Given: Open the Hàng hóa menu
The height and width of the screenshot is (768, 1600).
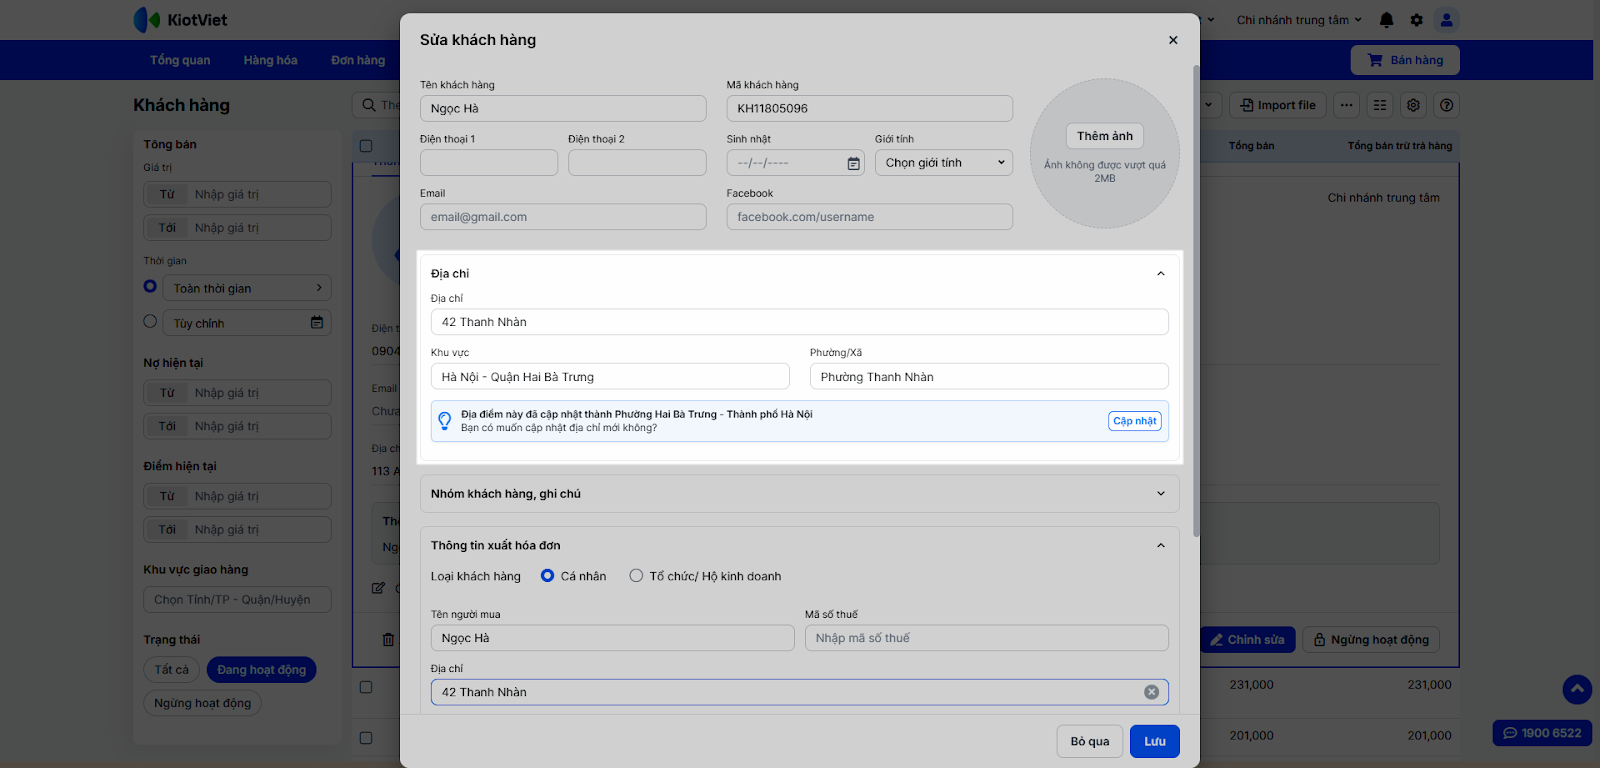Looking at the screenshot, I should coord(270,60).
